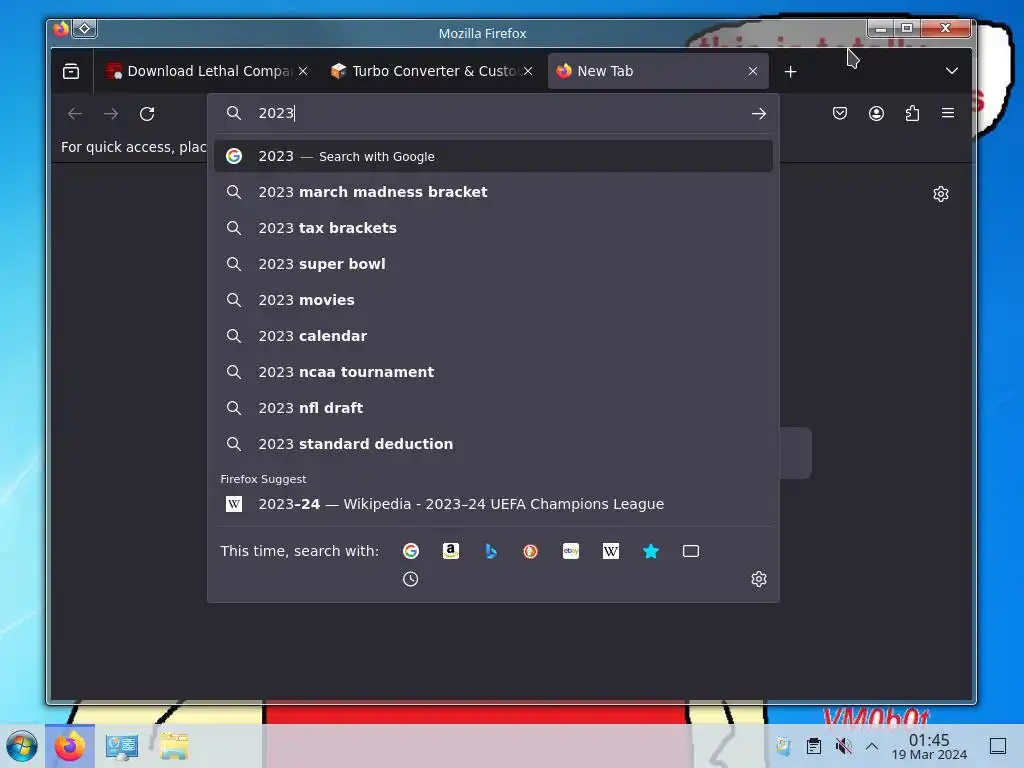Open Wikipedia 2023–24 UEFA Champions League suggestion

[x=493, y=504]
